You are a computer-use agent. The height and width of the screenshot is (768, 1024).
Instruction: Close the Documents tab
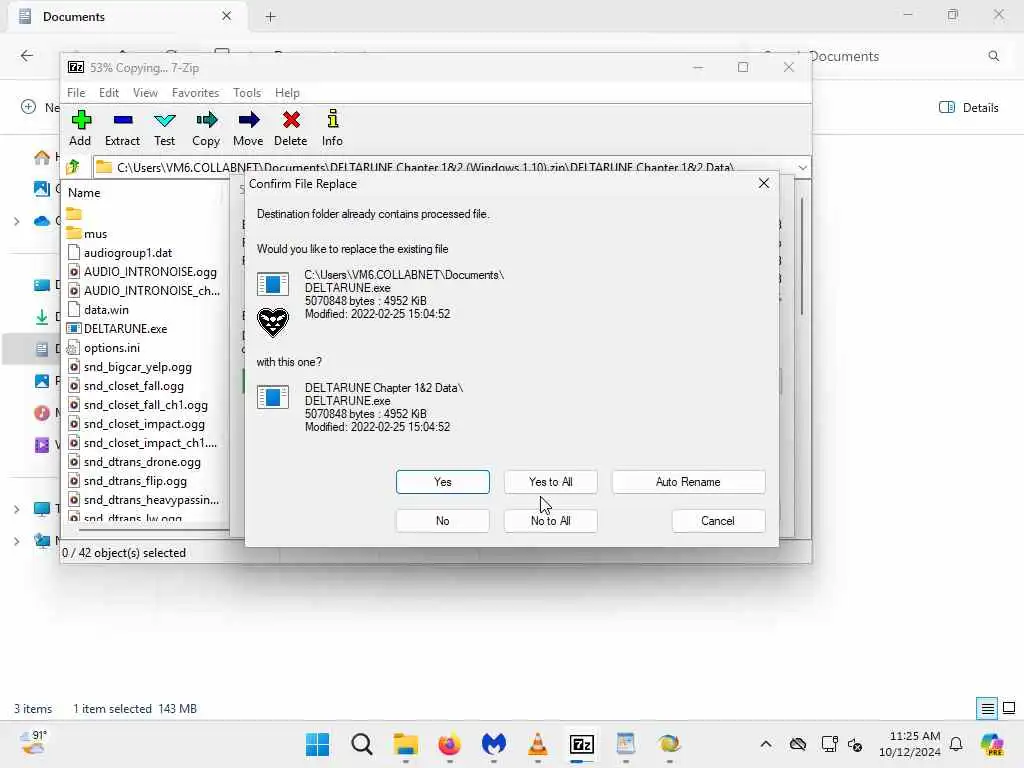click(x=227, y=16)
